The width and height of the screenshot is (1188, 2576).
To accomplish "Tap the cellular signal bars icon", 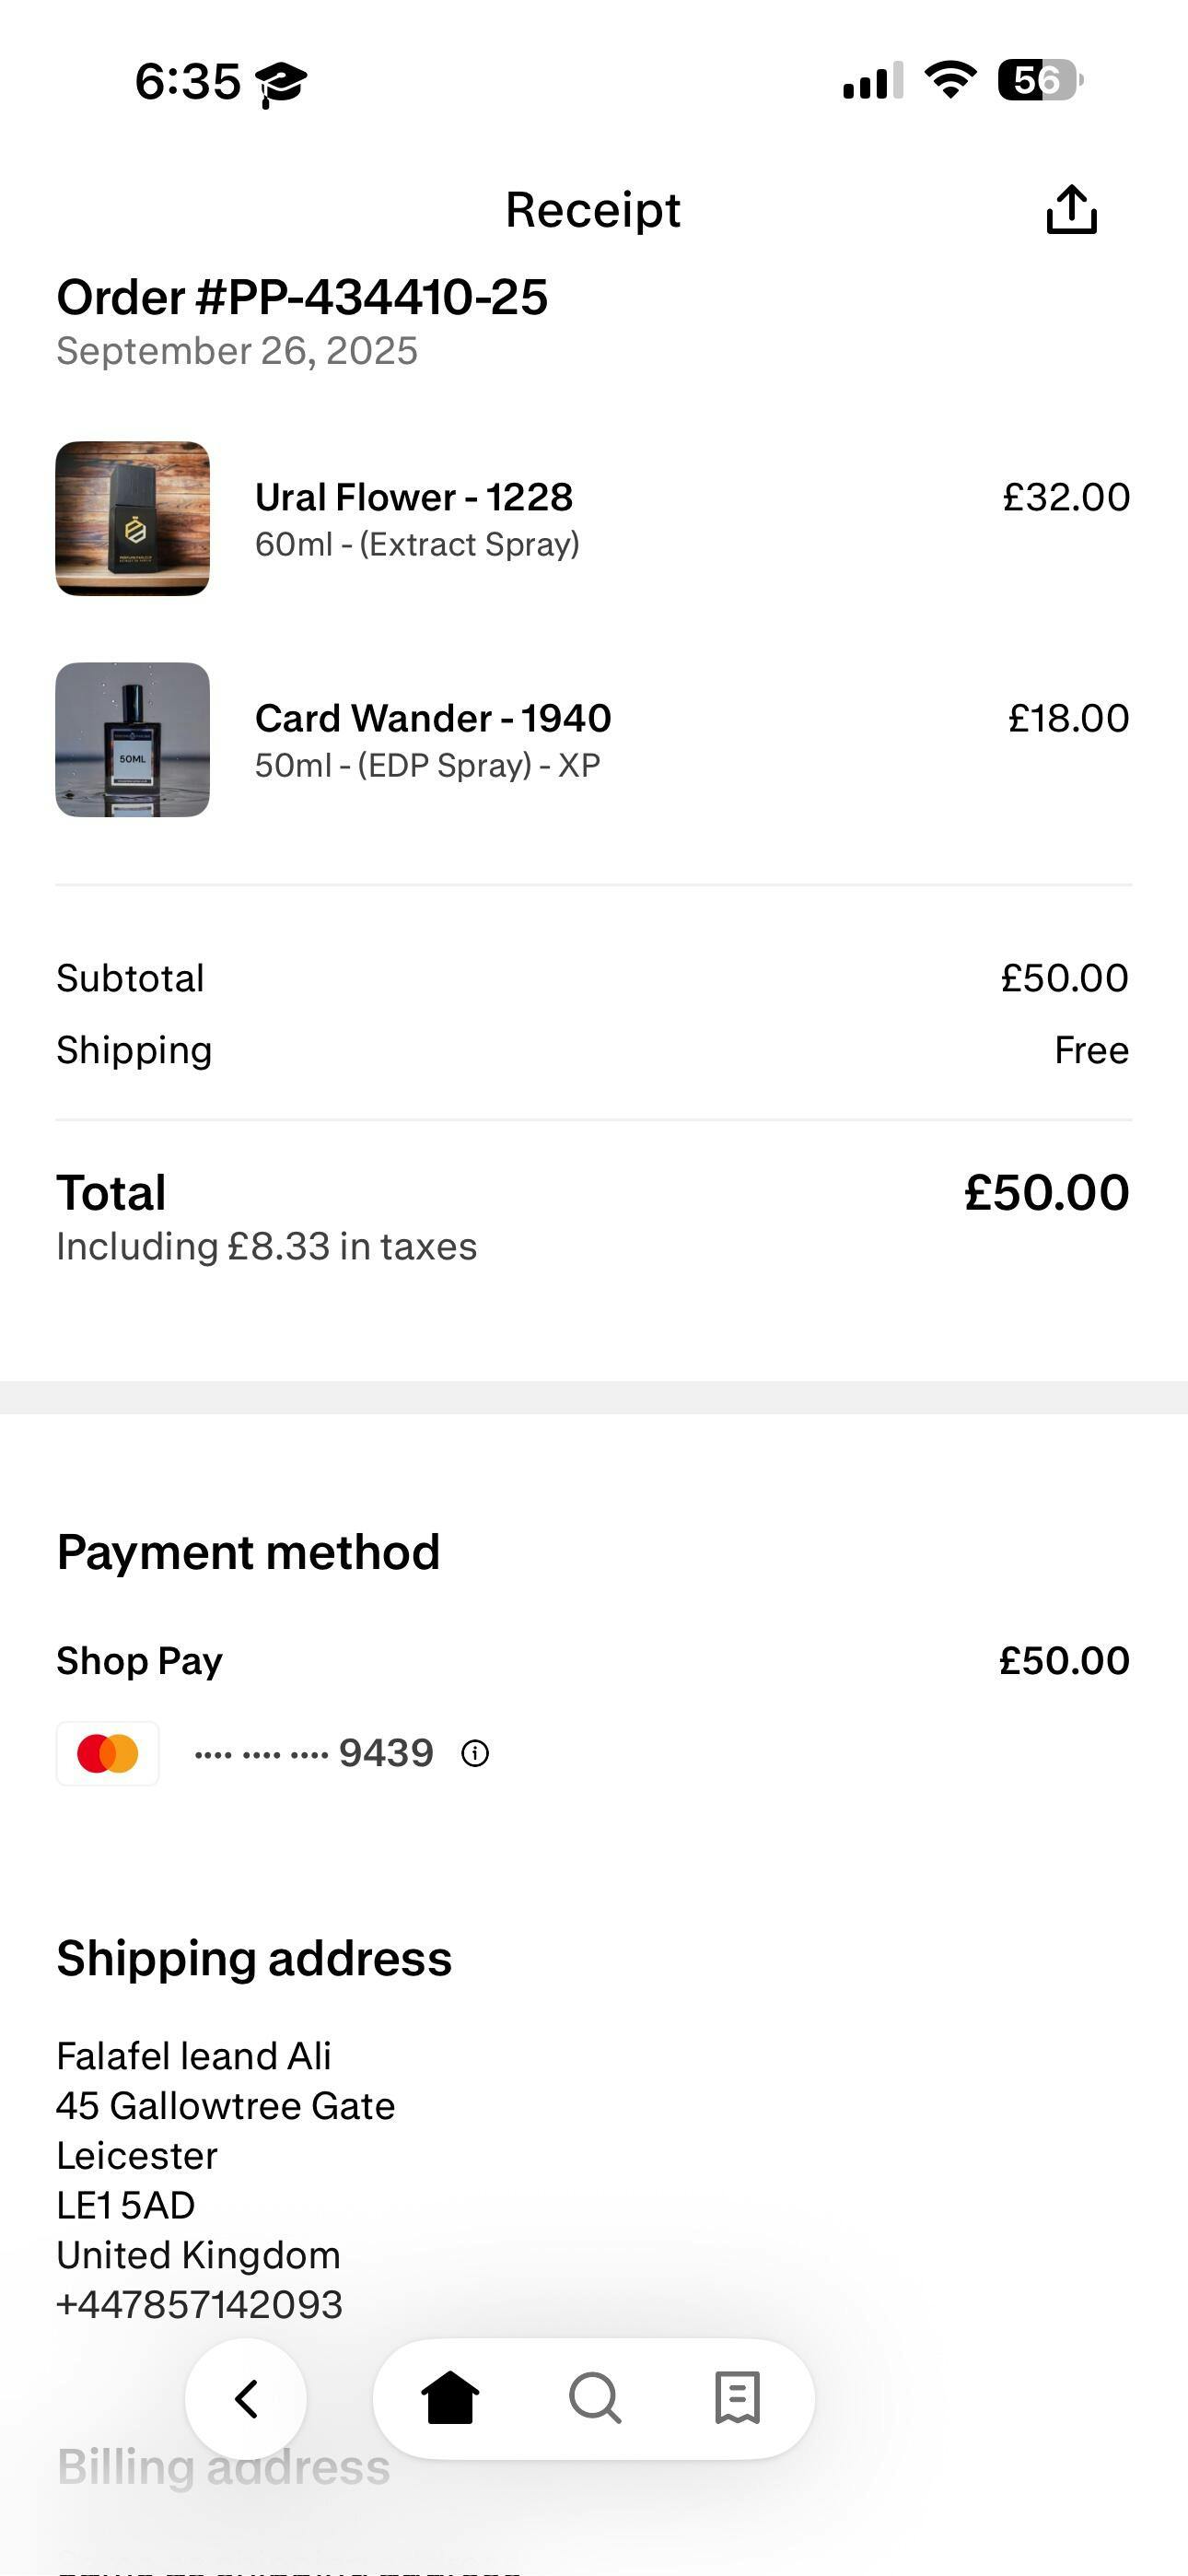I will [873, 81].
